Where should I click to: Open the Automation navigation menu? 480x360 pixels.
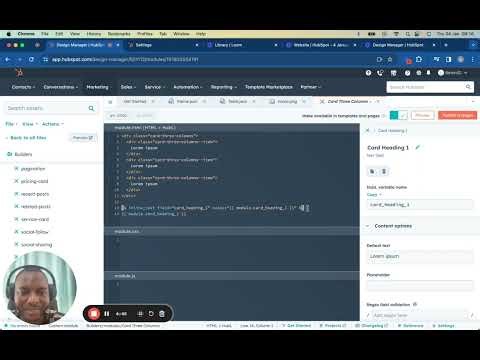(x=188, y=87)
